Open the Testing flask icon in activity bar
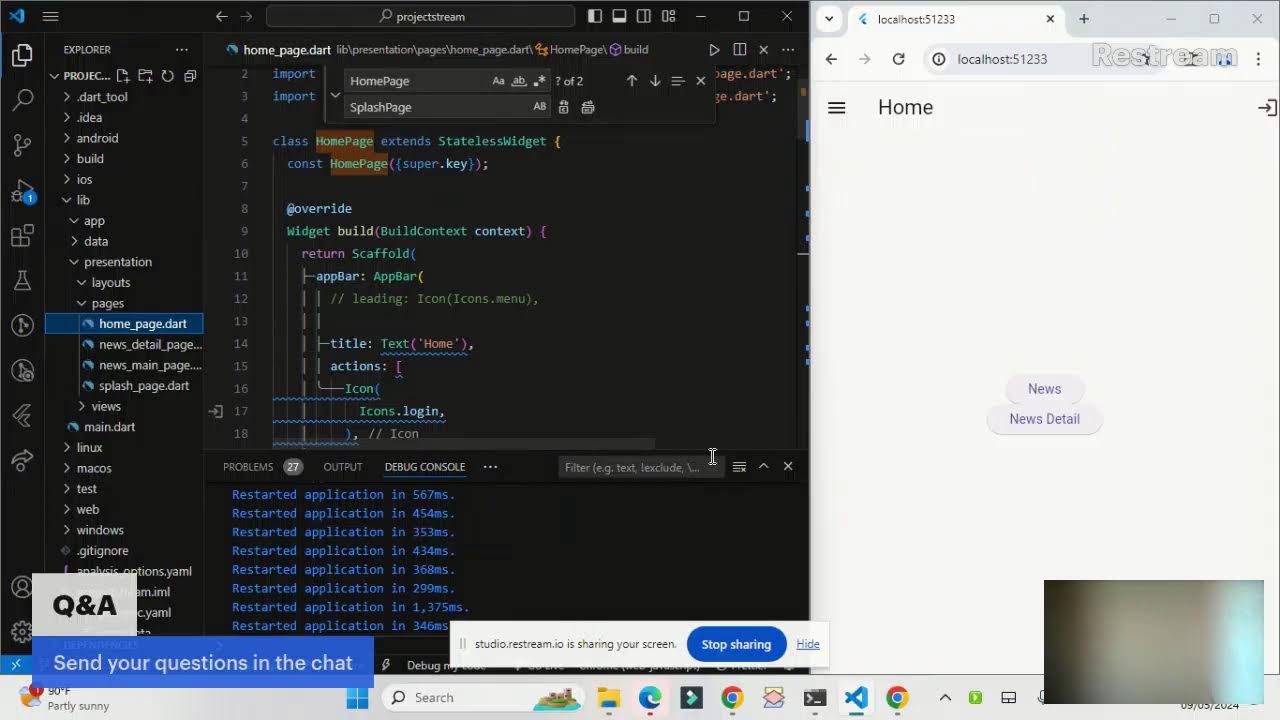This screenshot has width=1280, height=720. point(22,281)
